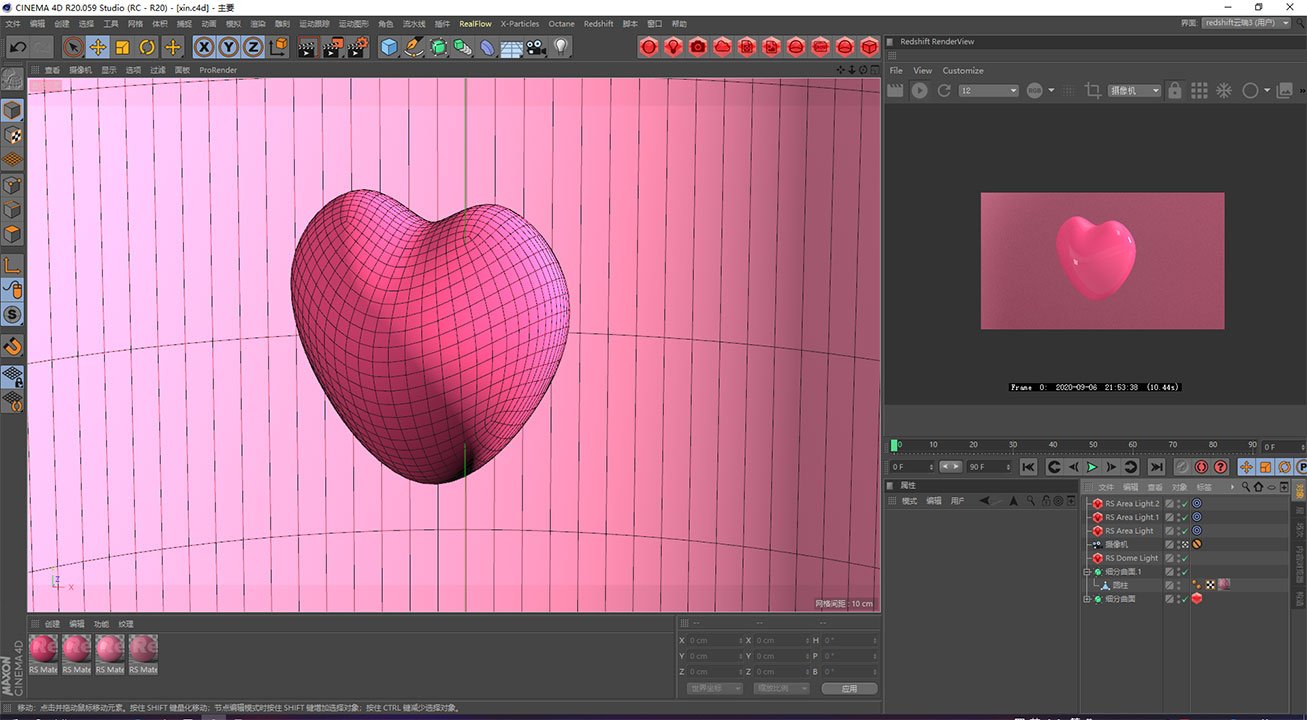Viewport: 1307px width, 720px height.
Task: Play animation forward green arrow
Action: [1092, 467]
